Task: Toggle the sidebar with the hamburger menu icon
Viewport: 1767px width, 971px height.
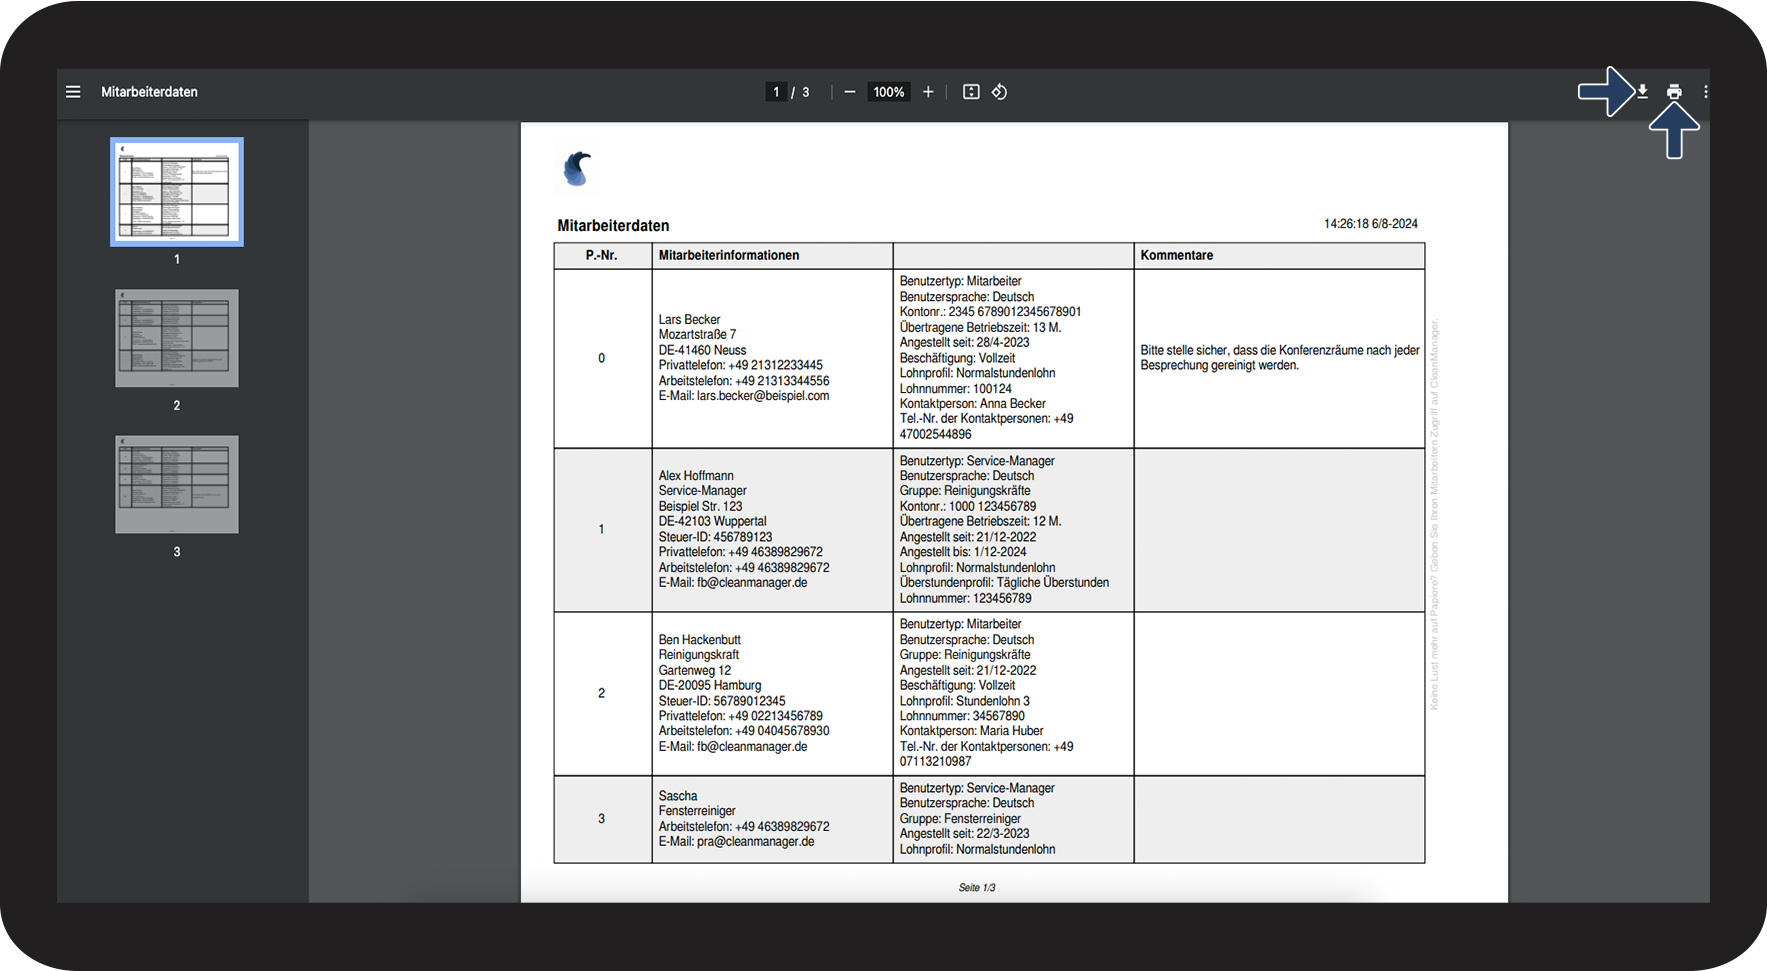Action: tap(73, 92)
